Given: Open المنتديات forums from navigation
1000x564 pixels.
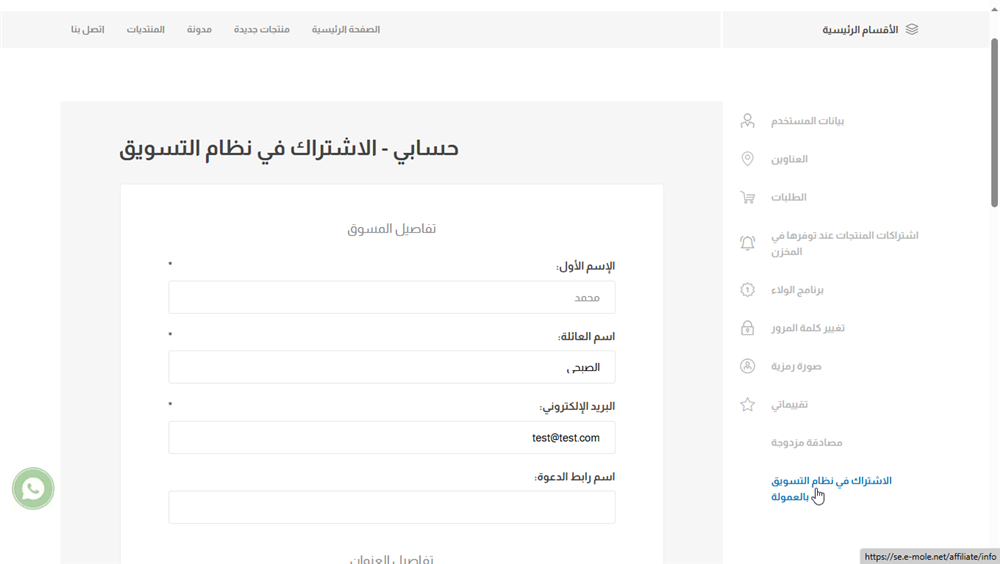Looking at the screenshot, I should pyautogui.click(x=146, y=29).
